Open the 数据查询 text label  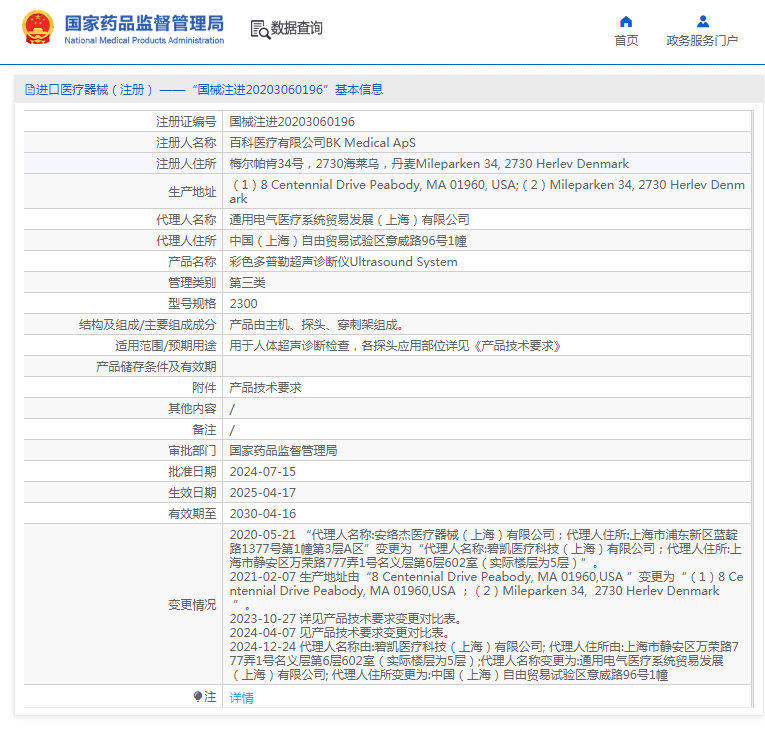297,29
